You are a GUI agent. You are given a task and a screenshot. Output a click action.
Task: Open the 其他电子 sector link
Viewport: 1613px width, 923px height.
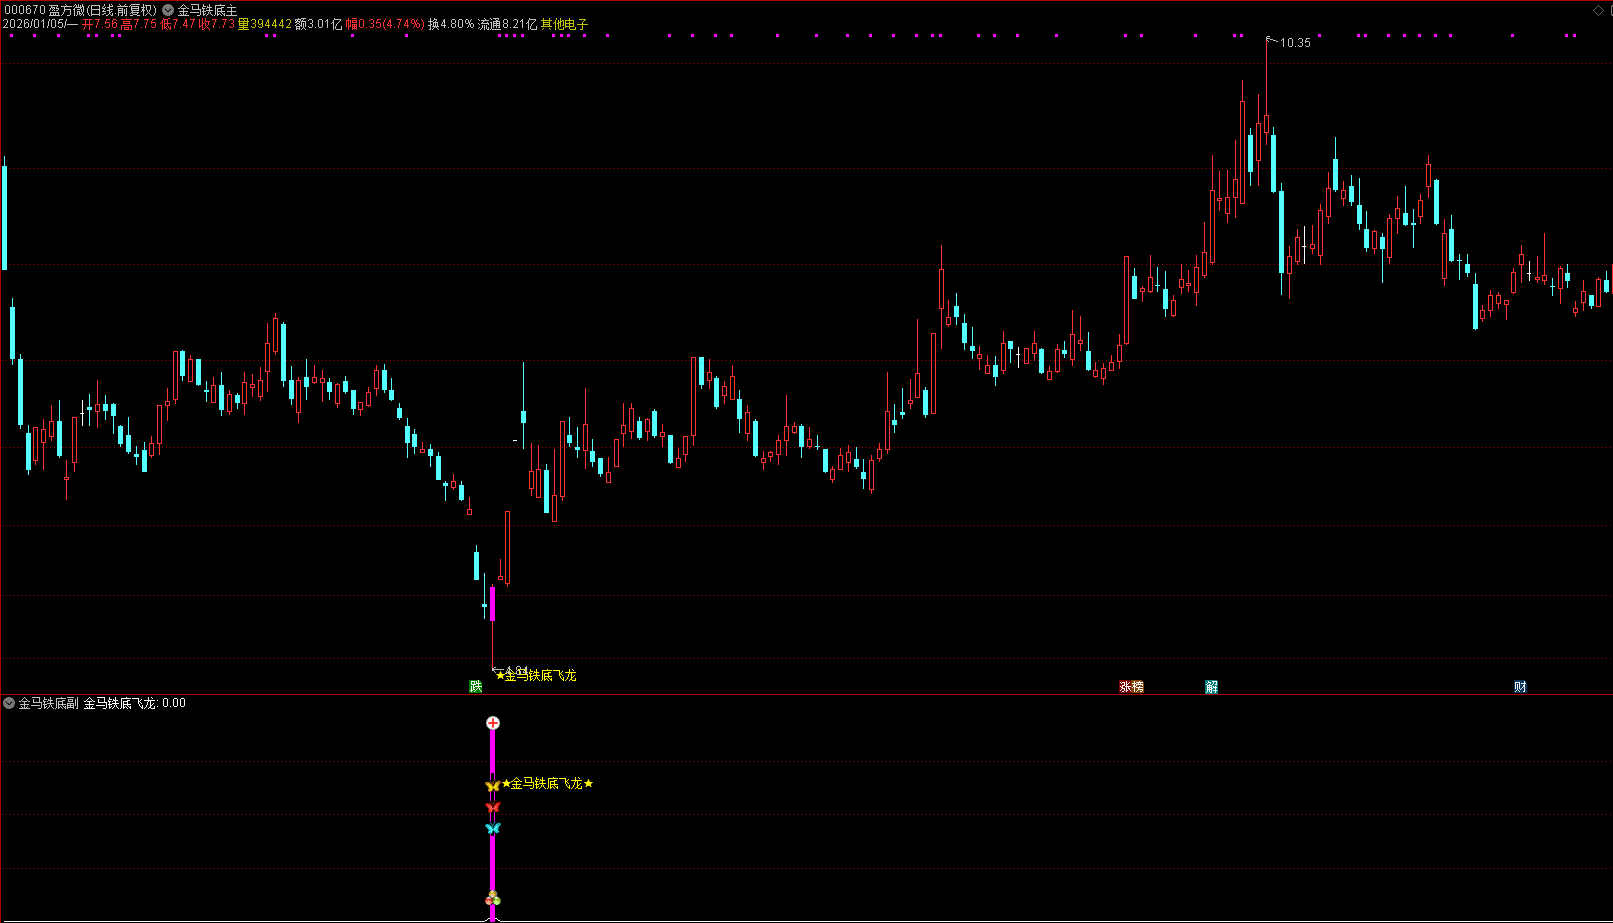[x=564, y=24]
